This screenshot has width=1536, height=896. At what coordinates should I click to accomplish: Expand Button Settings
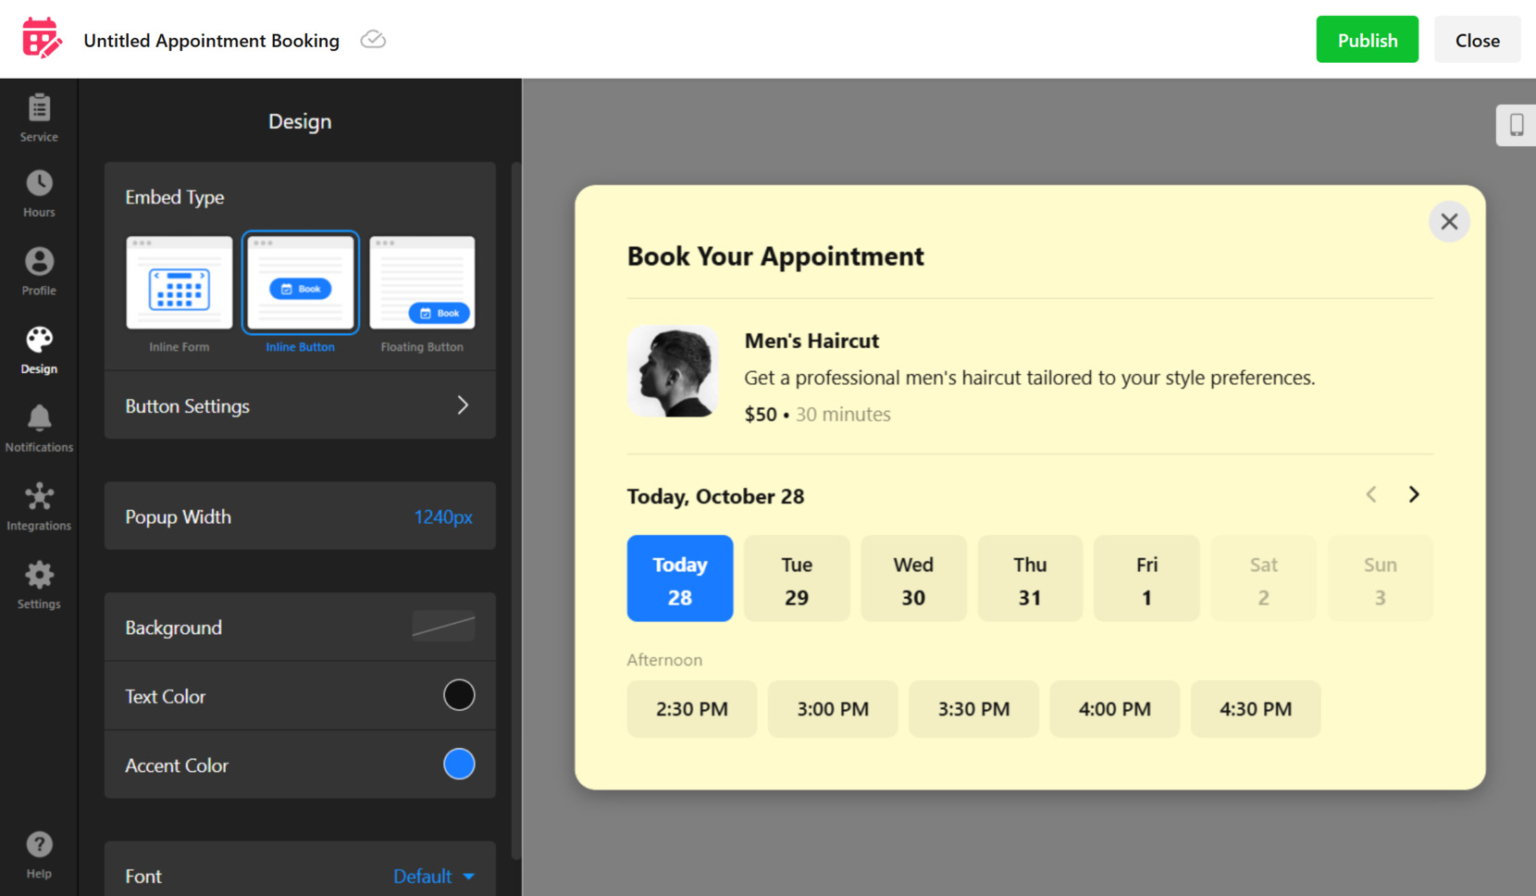tap(298, 406)
